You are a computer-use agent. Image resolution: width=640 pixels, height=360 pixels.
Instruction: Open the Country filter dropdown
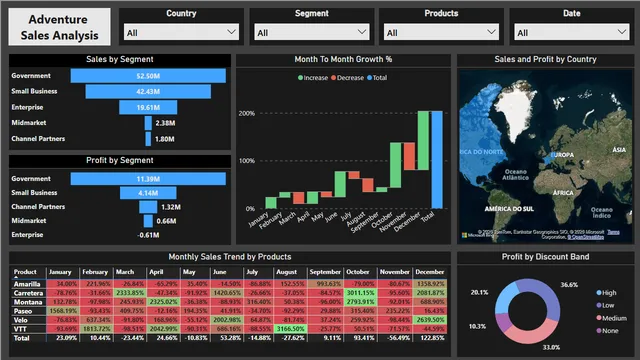click(182, 32)
